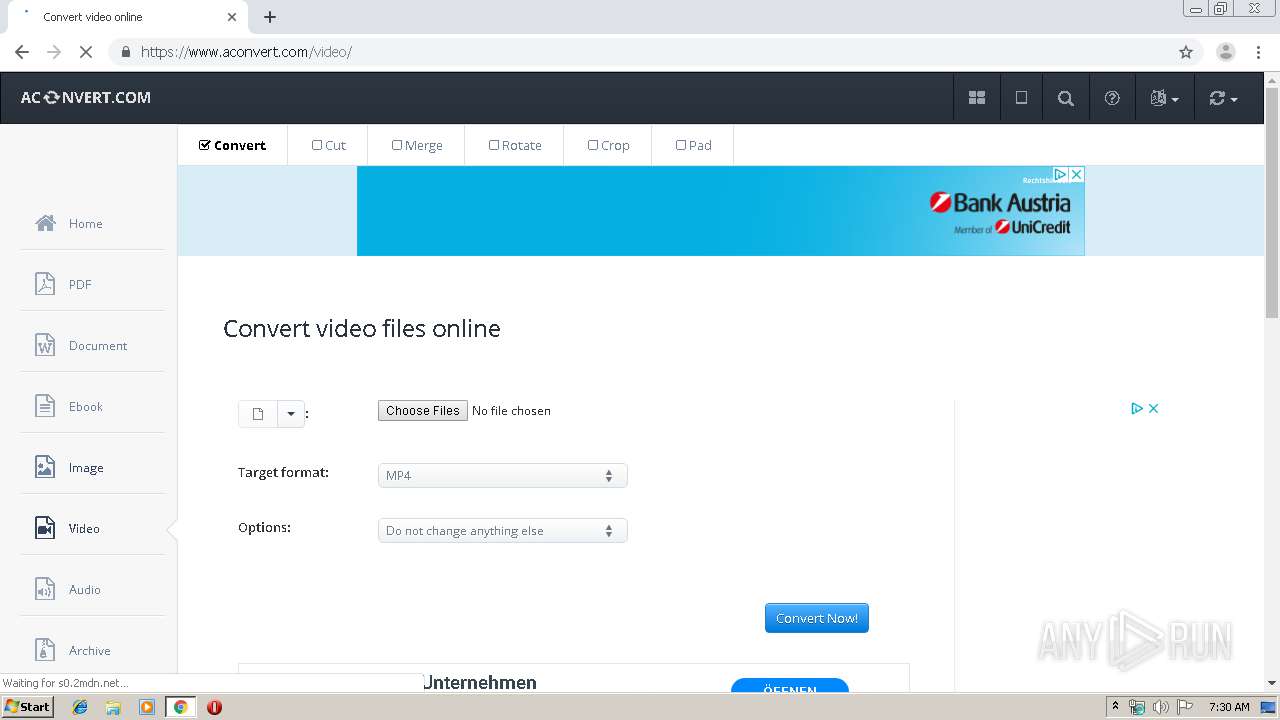This screenshot has width=1280, height=720.
Task: Click the ACONVERT.COM logo
Action: (86, 98)
